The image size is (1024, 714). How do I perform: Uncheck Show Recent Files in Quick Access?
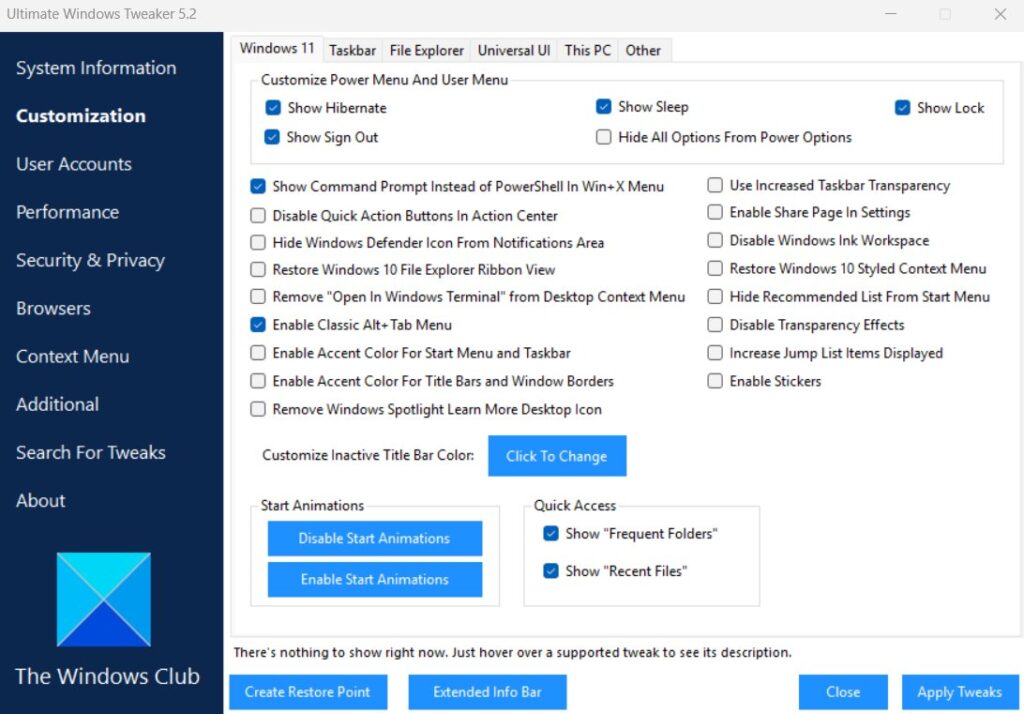[x=551, y=571]
